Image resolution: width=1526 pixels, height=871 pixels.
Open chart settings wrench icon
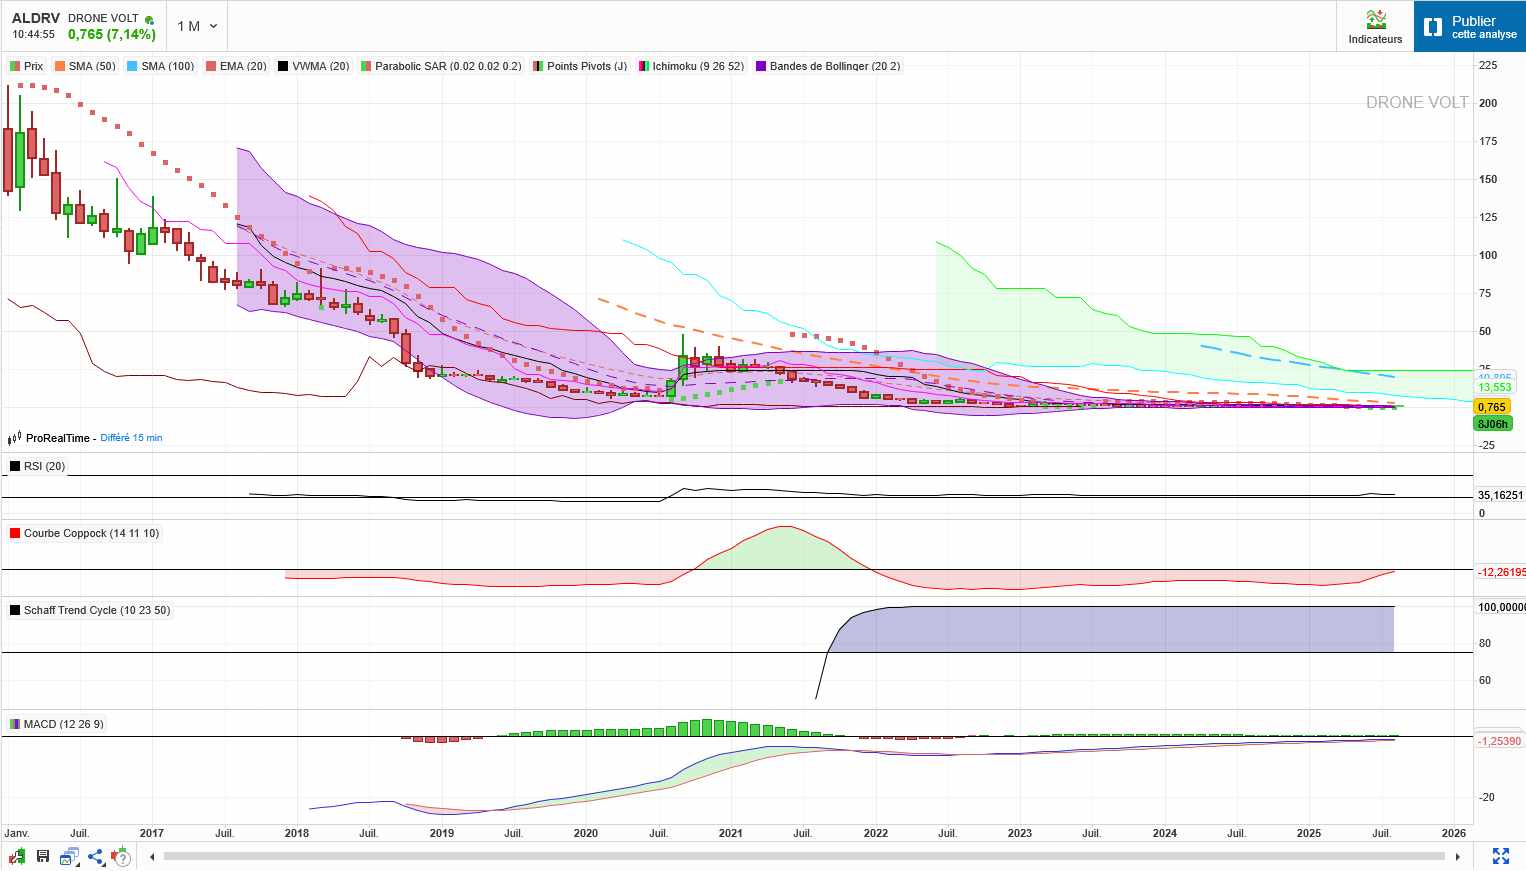click(x=17, y=856)
